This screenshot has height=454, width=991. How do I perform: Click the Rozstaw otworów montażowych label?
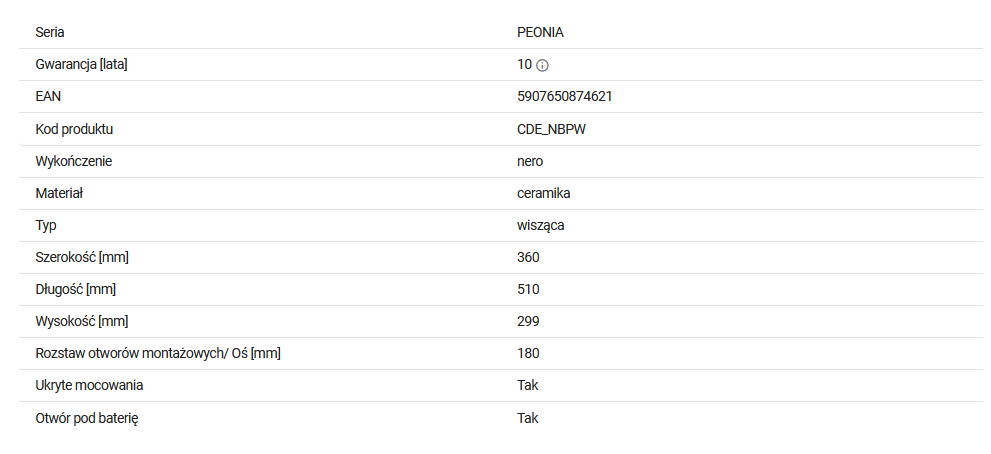click(x=158, y=353)
